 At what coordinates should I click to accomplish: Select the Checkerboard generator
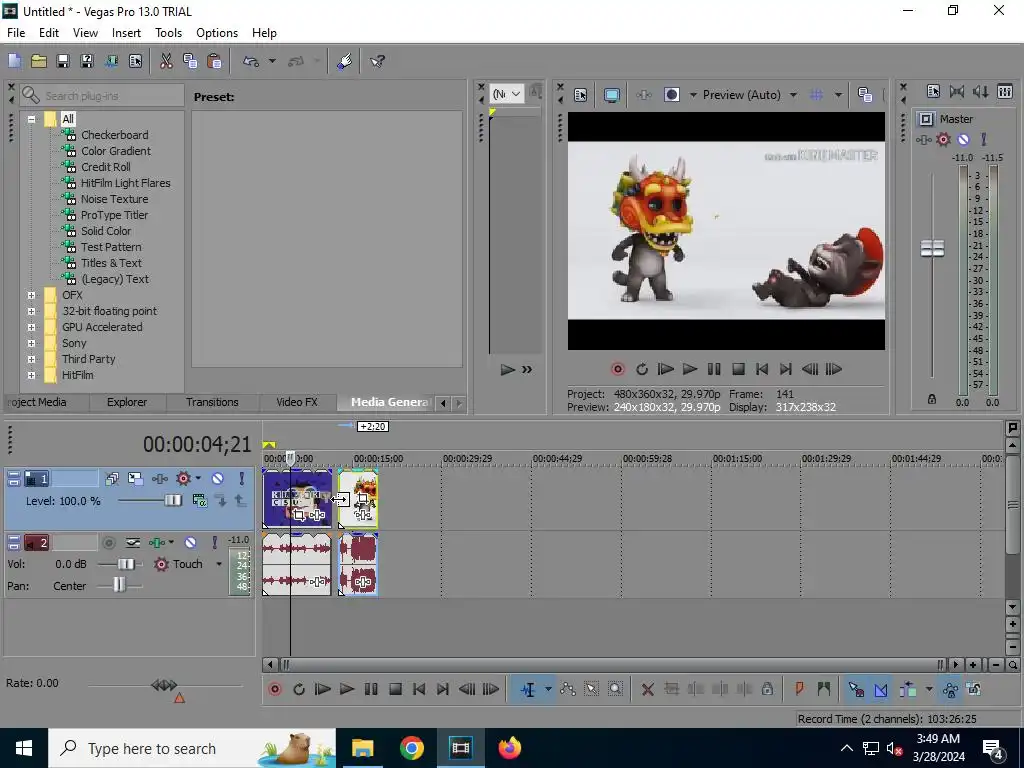(114, 135)
